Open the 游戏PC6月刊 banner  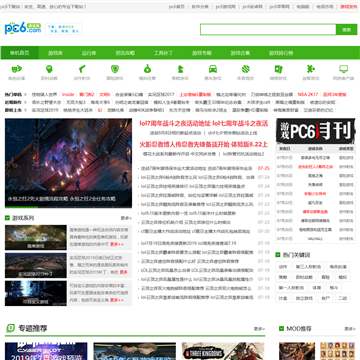(315, 131)
